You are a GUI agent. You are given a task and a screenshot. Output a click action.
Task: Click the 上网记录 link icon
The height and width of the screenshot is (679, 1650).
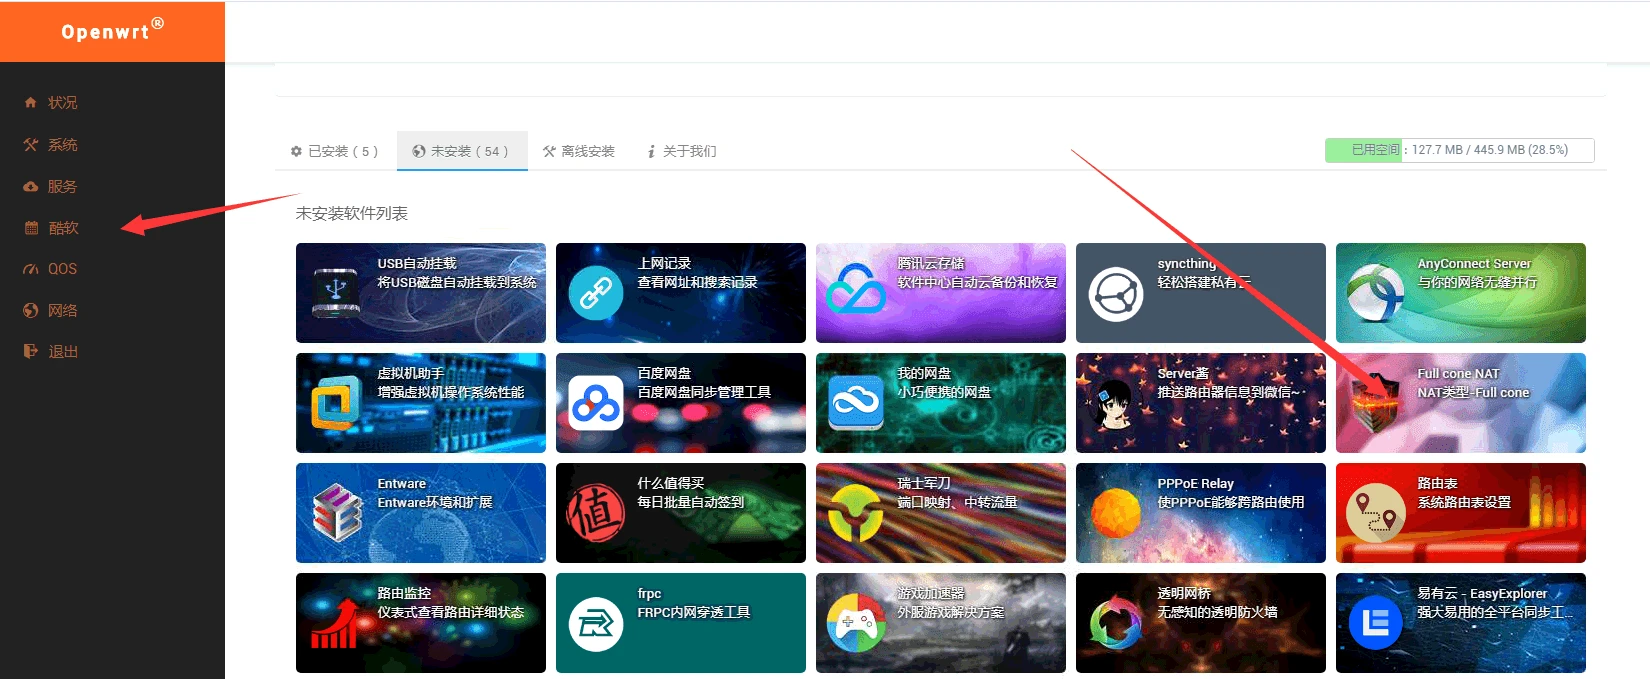[x=596, y=293]
